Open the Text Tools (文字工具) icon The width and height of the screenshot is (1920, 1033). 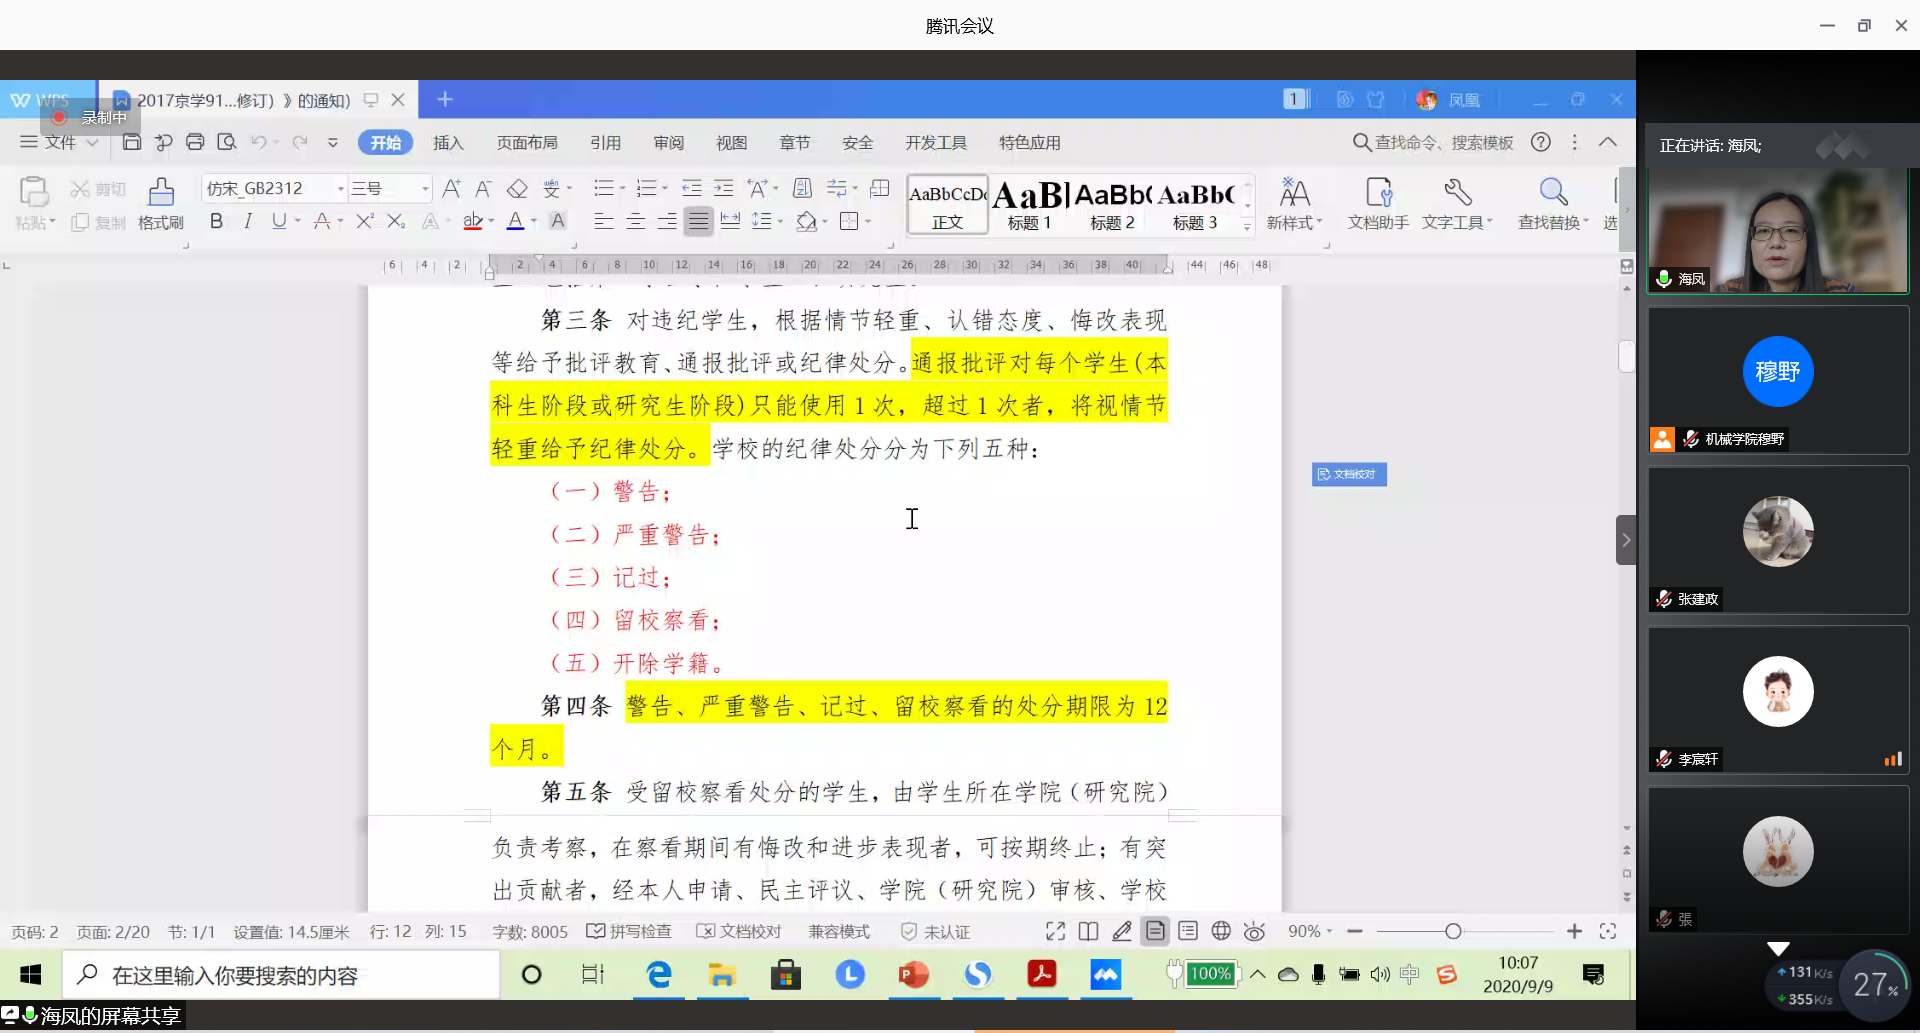(1457, 203)
